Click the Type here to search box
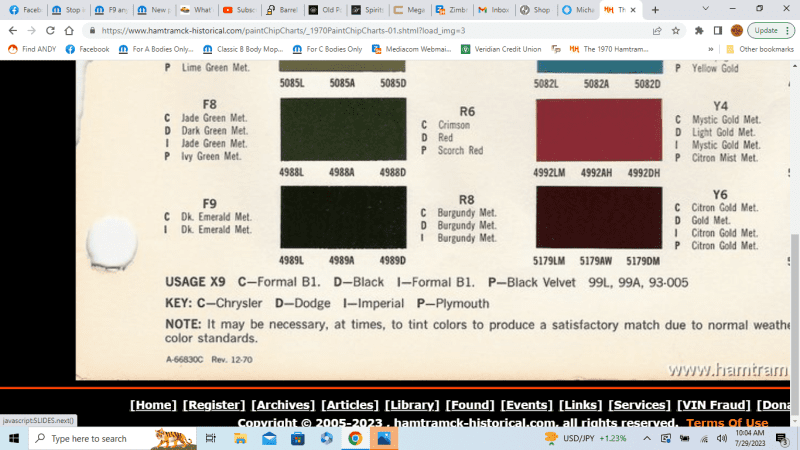Viewport: 800px width, 450px height. 112,438
